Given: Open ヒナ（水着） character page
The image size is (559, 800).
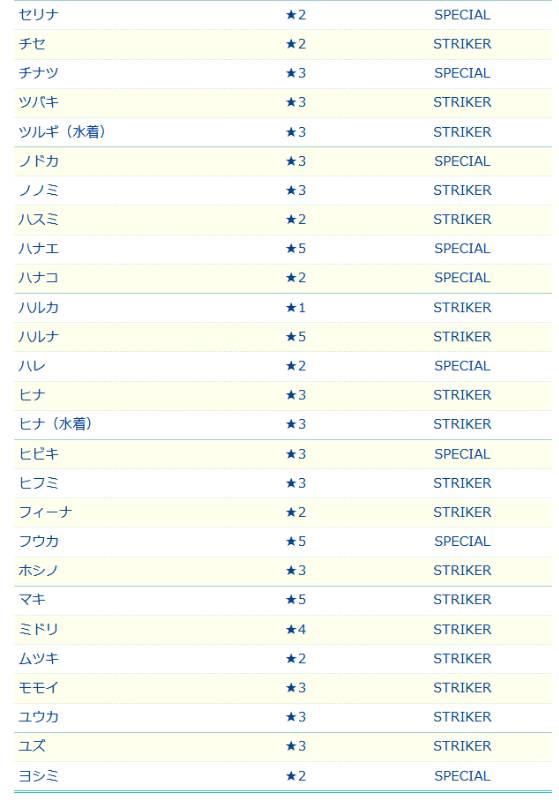Looking at the screenshot, I should coord(55,424).
